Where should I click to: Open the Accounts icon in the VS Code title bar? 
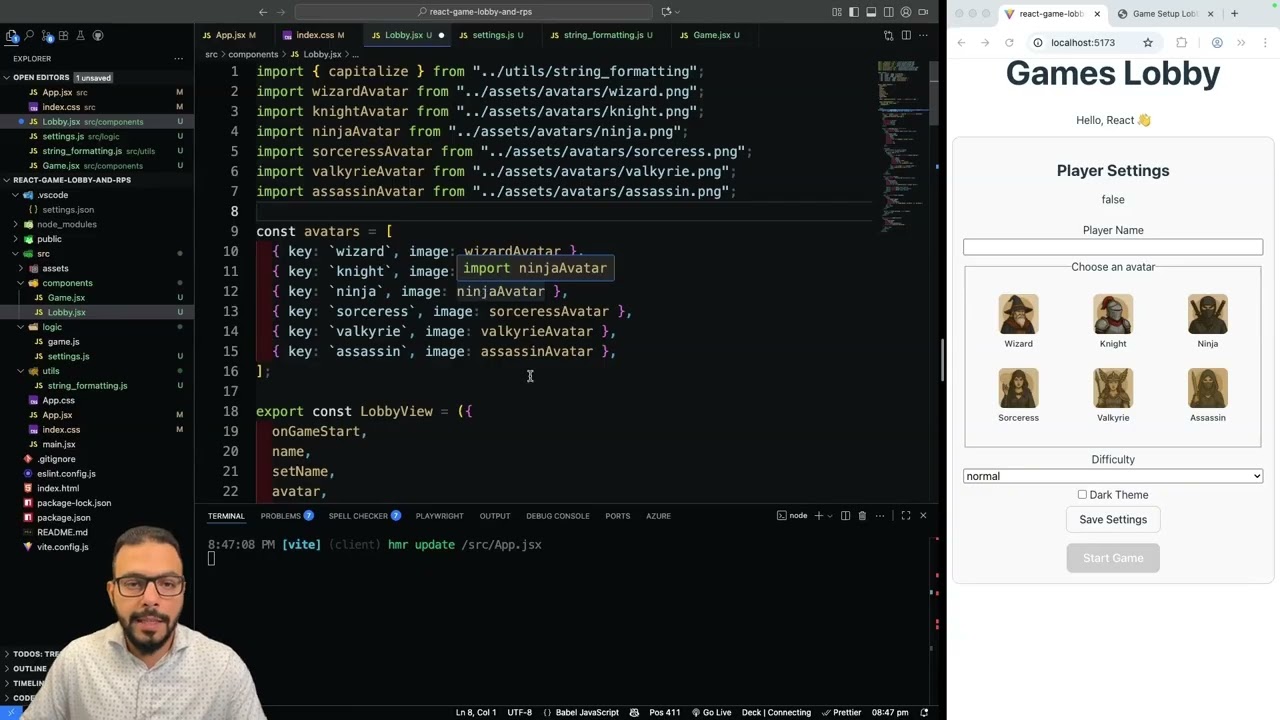pyautogui.click(x=906, y=12)
